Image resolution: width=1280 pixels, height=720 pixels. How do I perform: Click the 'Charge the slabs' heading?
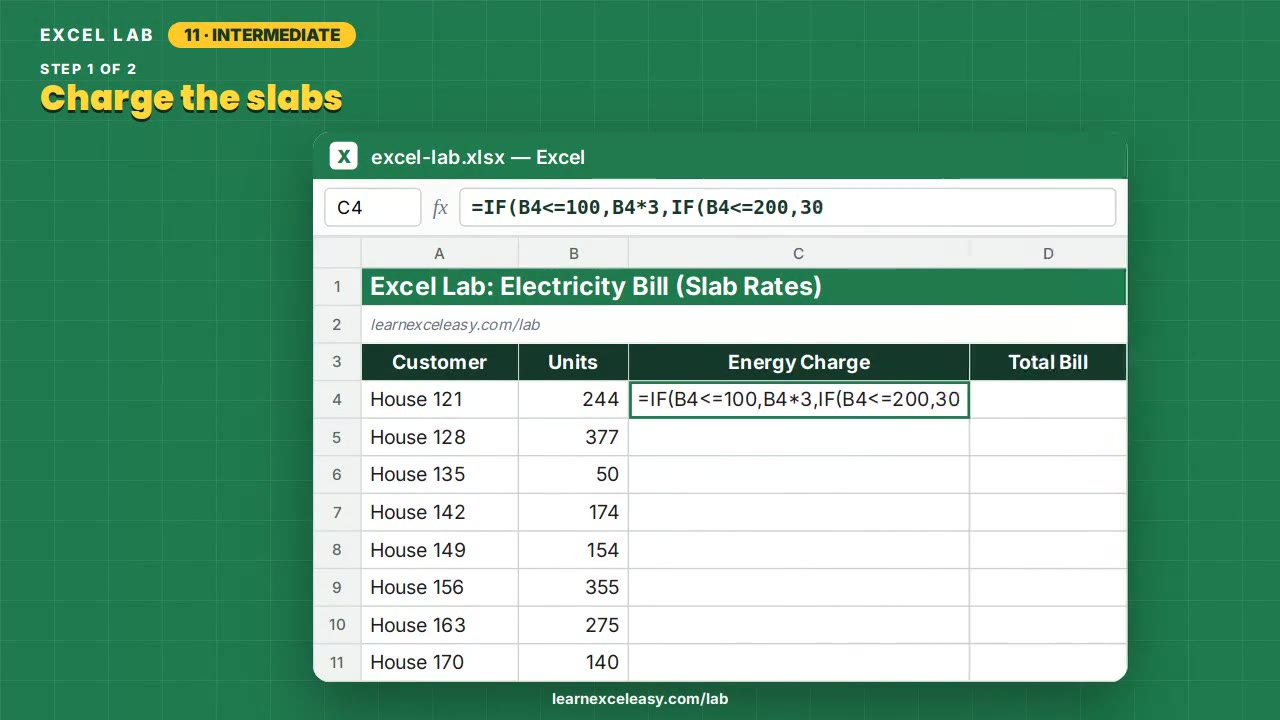(x=191, y=99)
